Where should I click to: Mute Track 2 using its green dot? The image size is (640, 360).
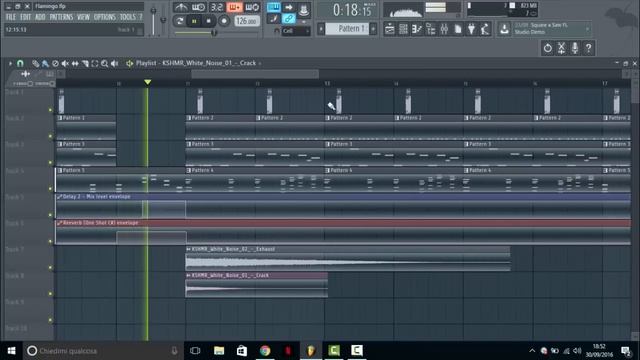click(50, 136)
